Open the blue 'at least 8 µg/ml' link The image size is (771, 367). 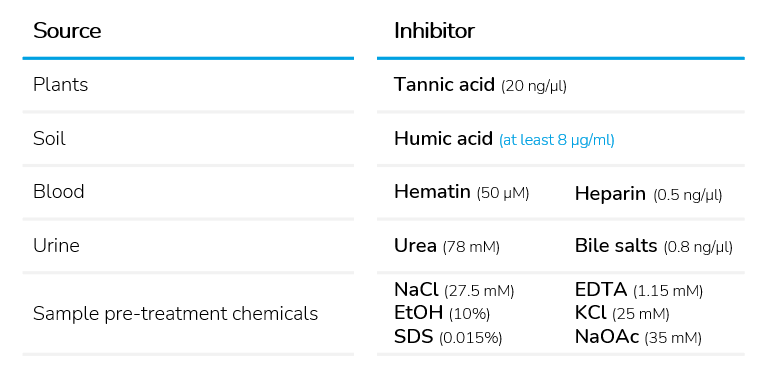(x=557, y=140)
